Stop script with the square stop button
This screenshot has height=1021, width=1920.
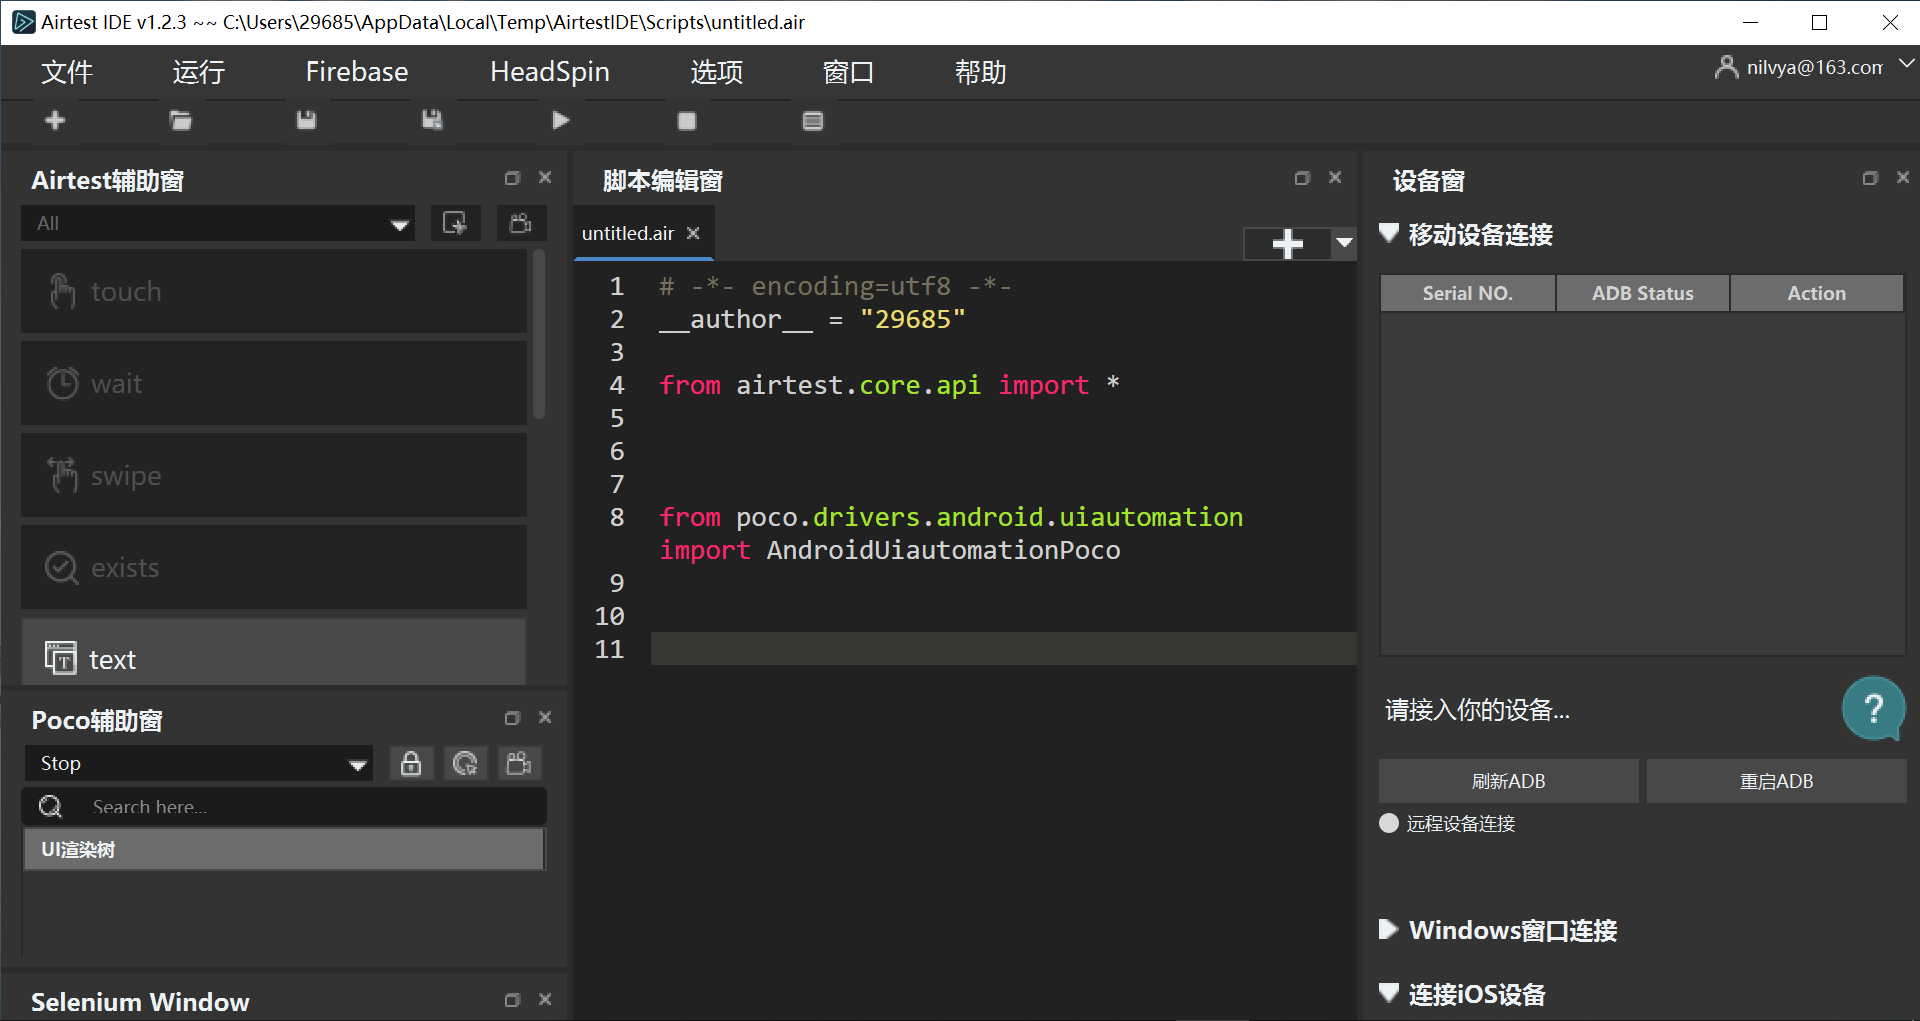point(687,121)
